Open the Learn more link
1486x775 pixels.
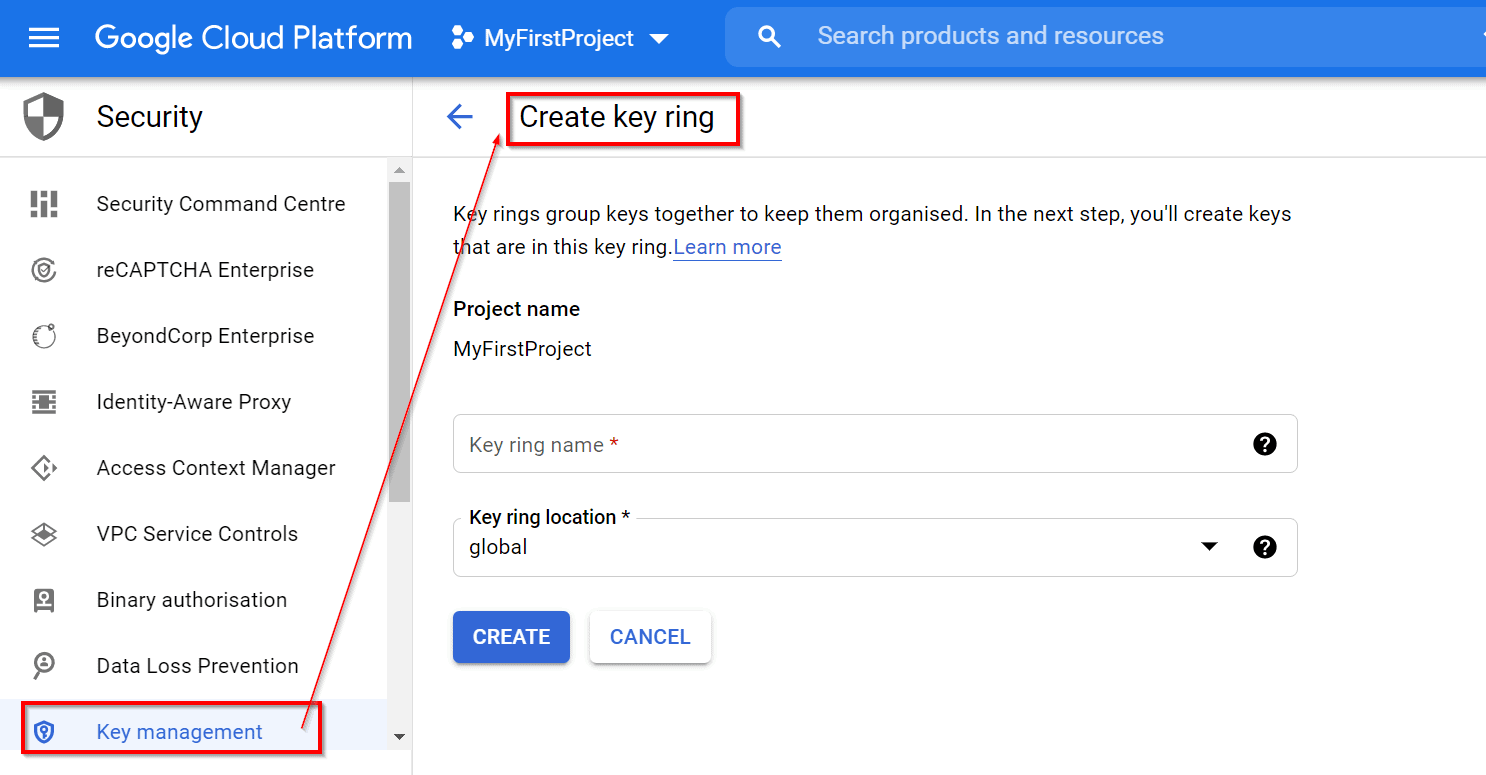pyautogui.click(x=727, y=247)
